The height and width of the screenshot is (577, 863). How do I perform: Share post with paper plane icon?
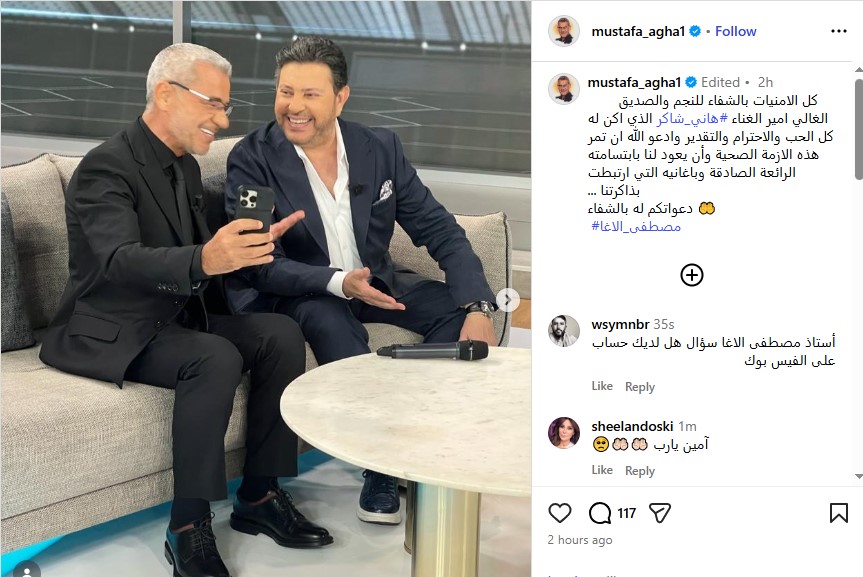(659, 513)
